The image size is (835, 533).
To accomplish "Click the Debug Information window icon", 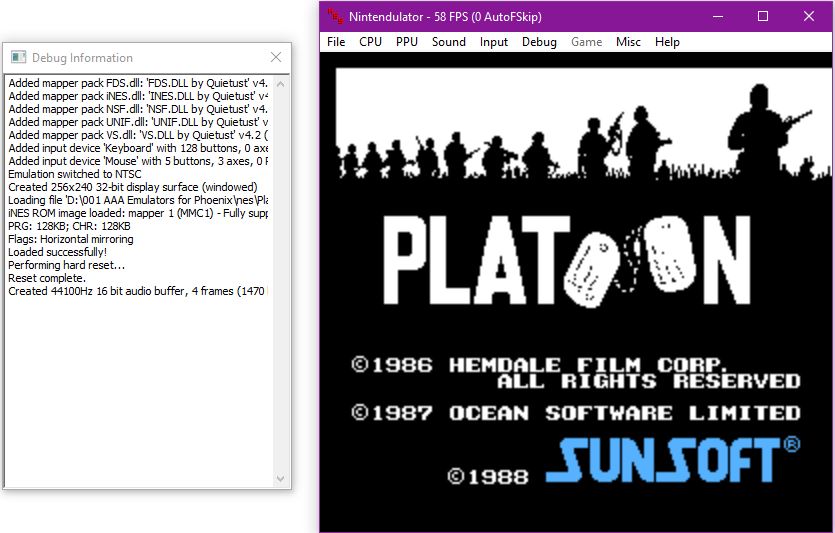I will click(19, 57).
